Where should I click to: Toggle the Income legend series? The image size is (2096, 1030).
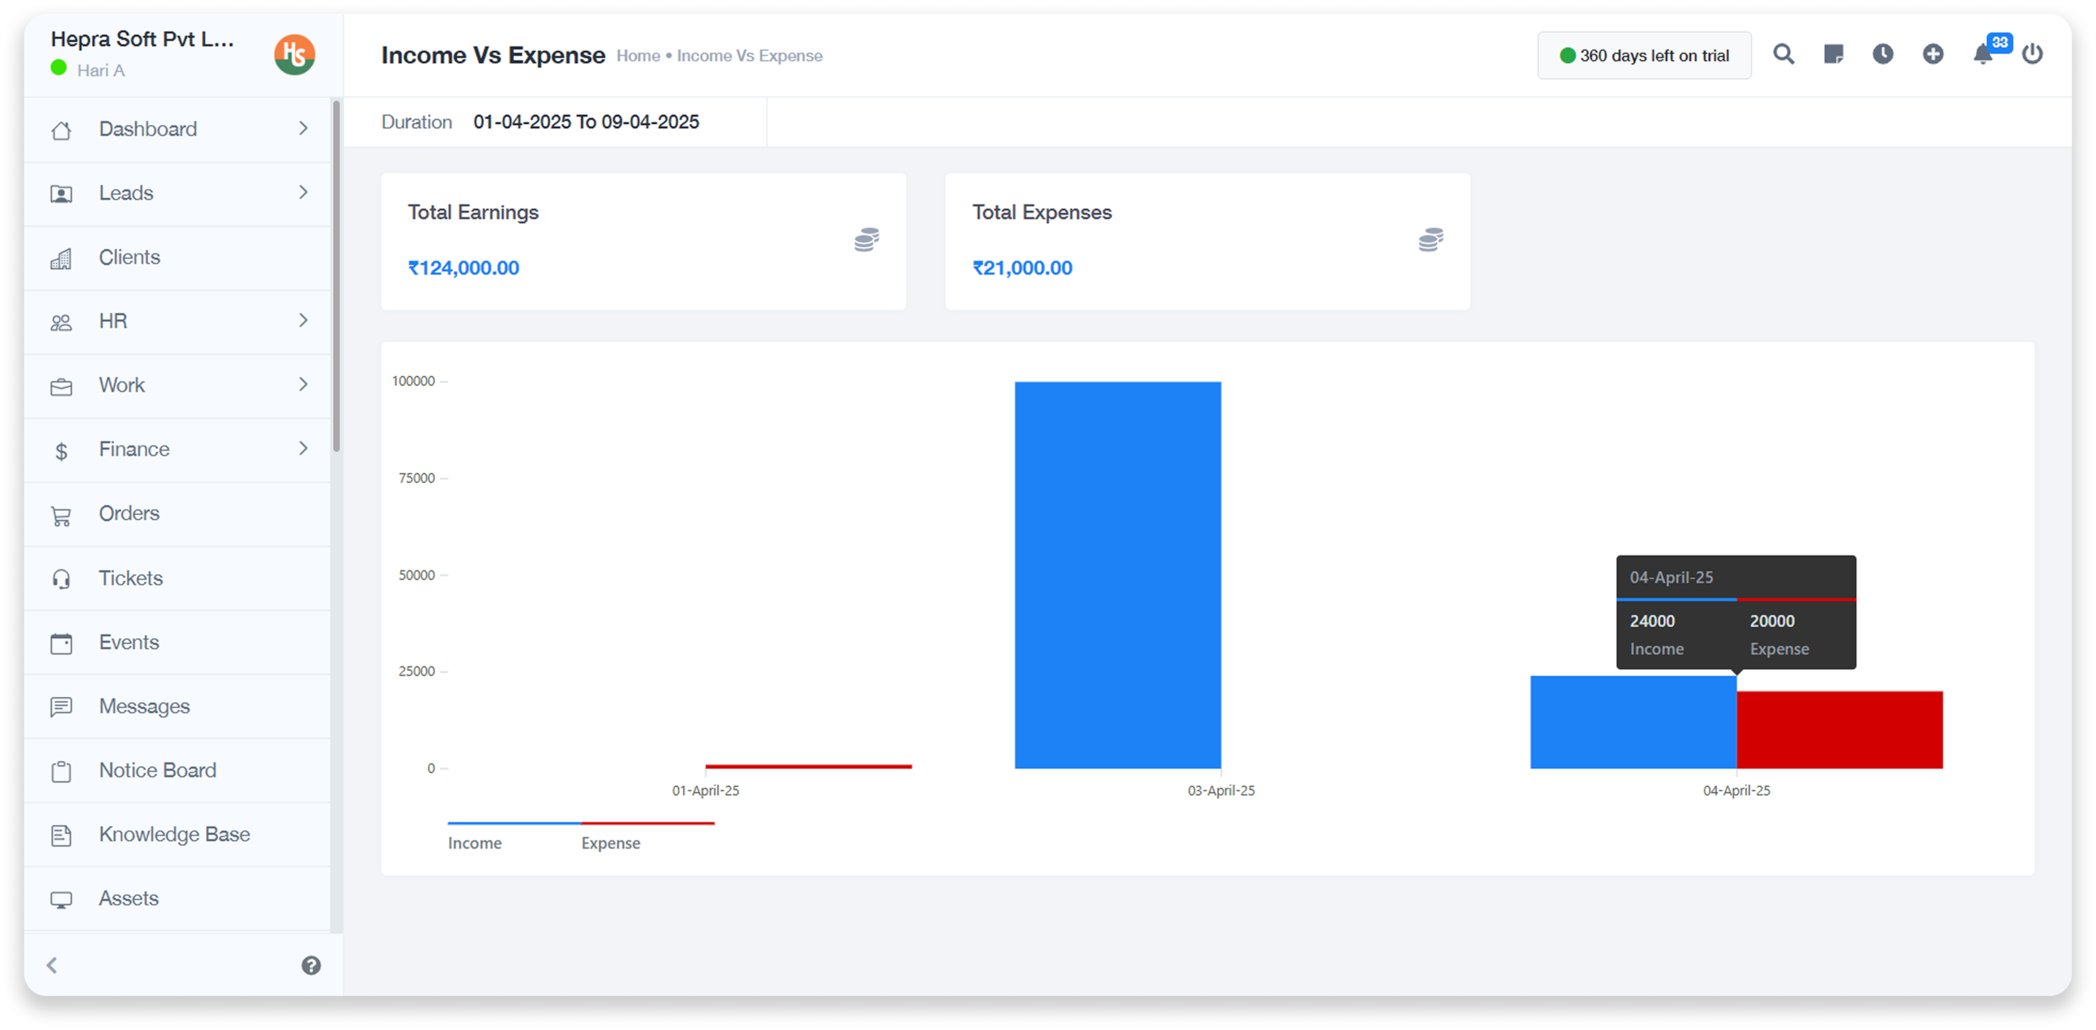click(x=475, y=842)
